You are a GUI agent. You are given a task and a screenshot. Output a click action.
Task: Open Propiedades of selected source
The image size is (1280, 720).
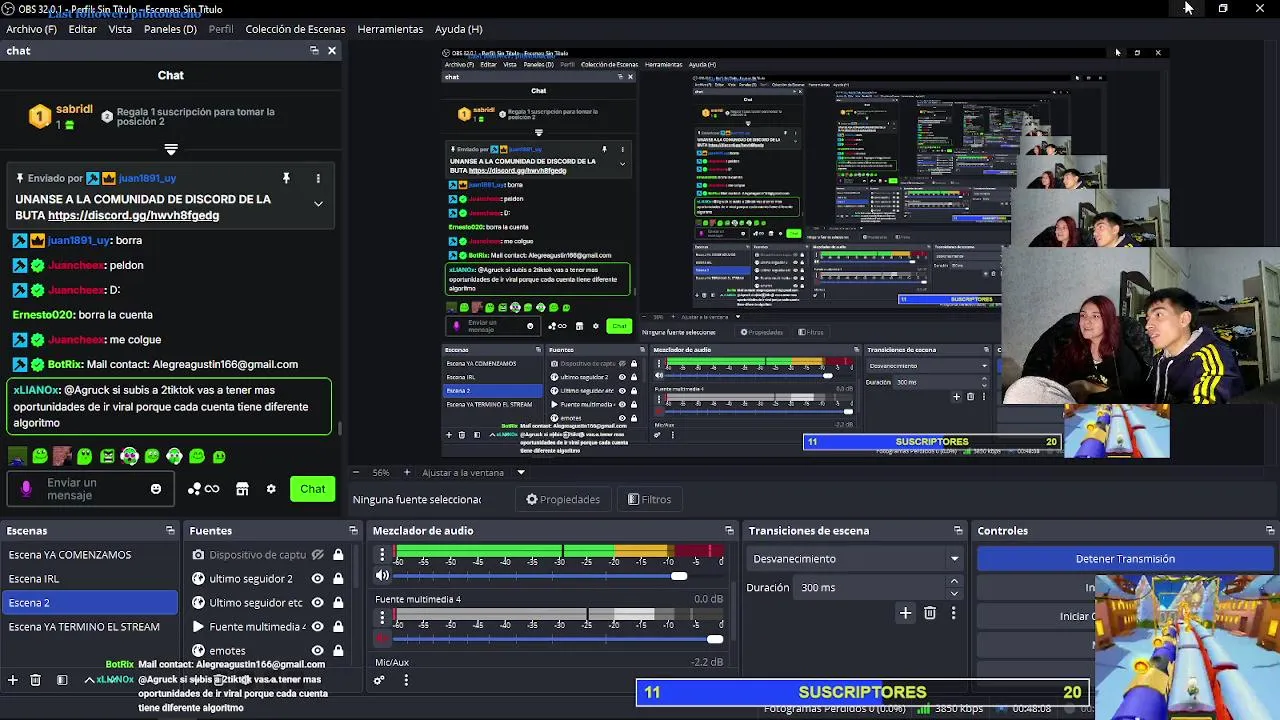[x=563, y=499]
